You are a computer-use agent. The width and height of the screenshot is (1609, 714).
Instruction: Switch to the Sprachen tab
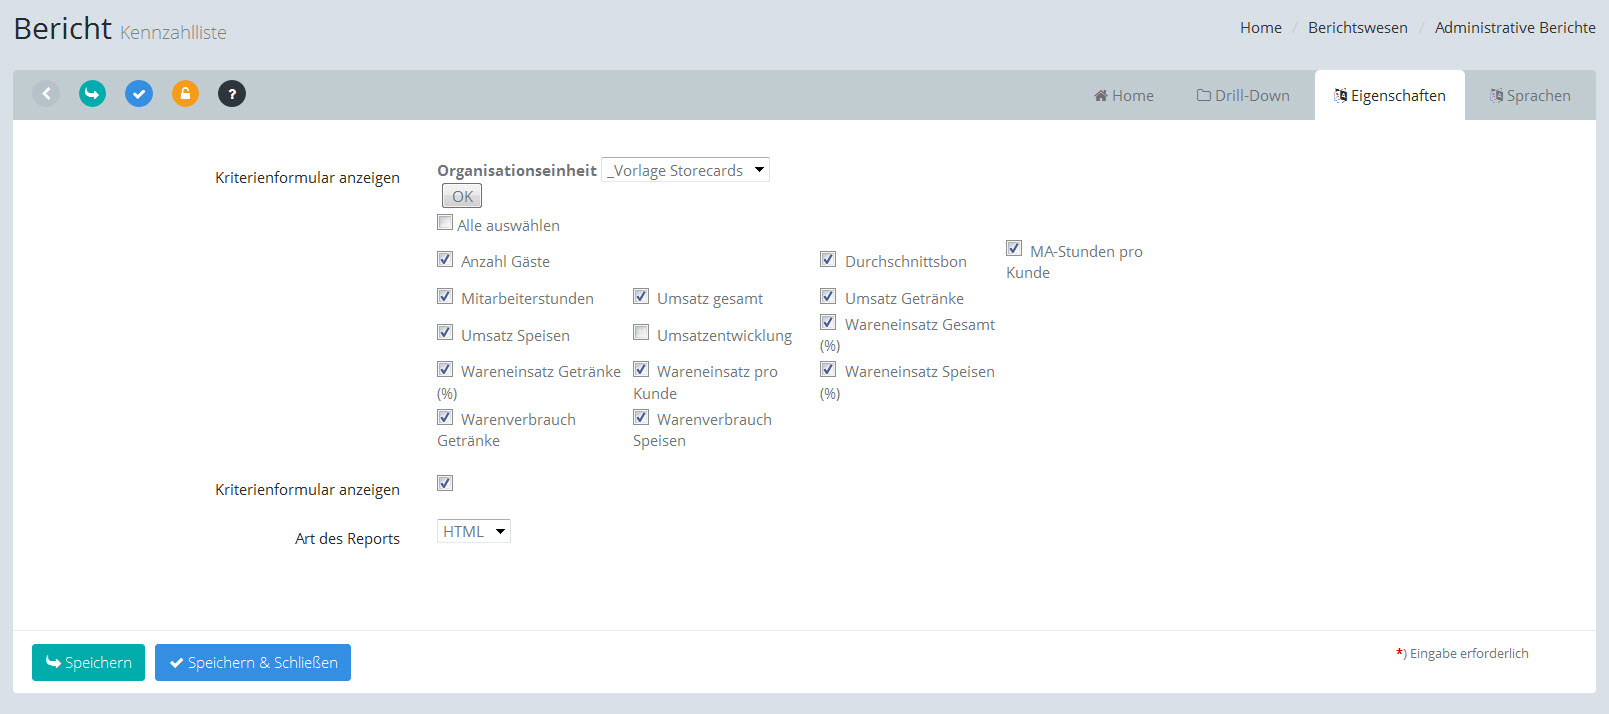[x=1530, y=96]
